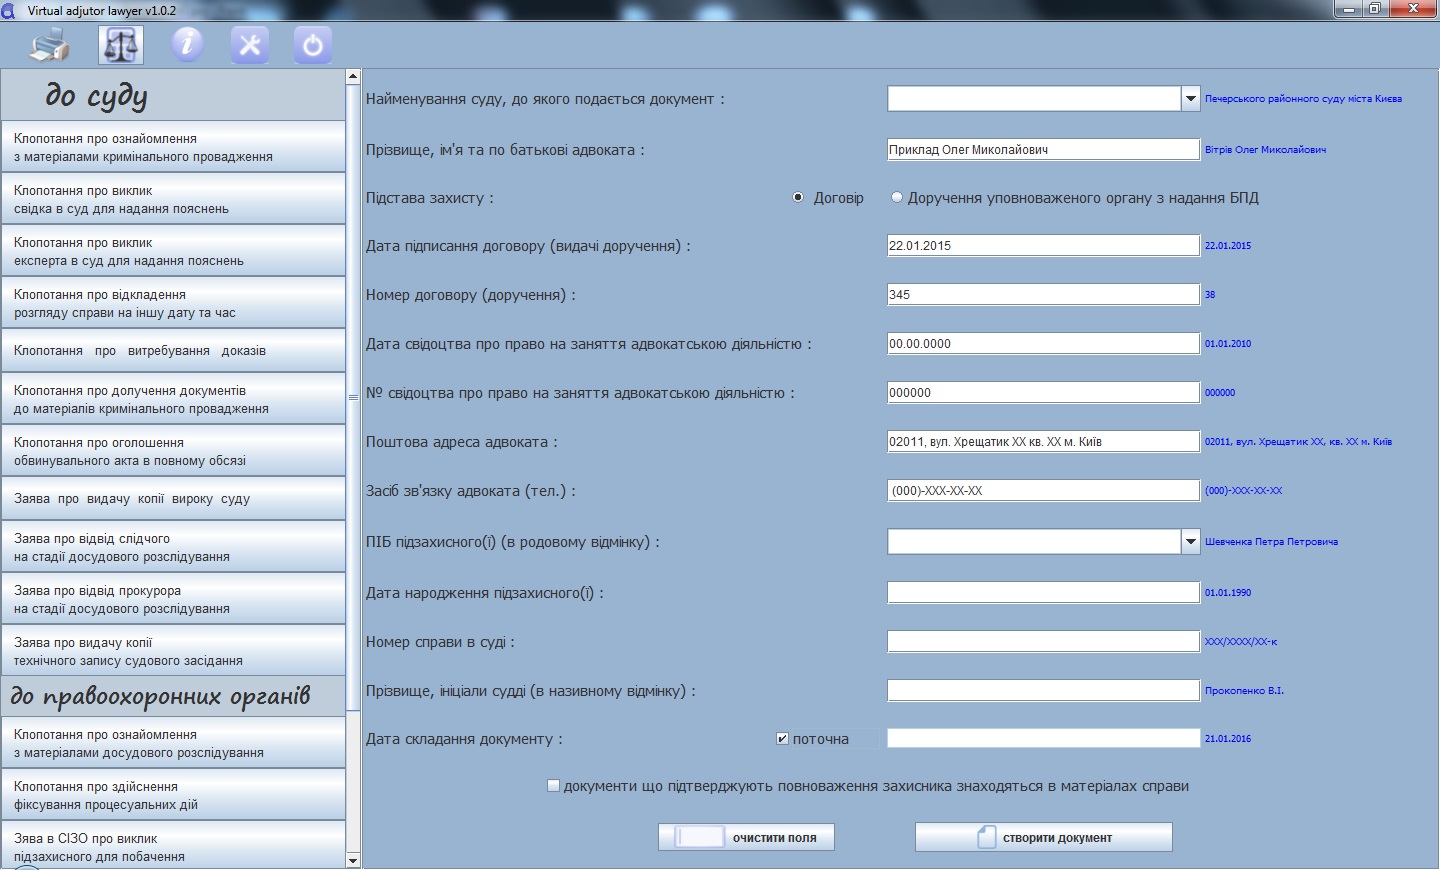The height and width of the screenshot is (870, 1440).
Task: Click the printer icon in the toolbar
Action: coord(50,45)
